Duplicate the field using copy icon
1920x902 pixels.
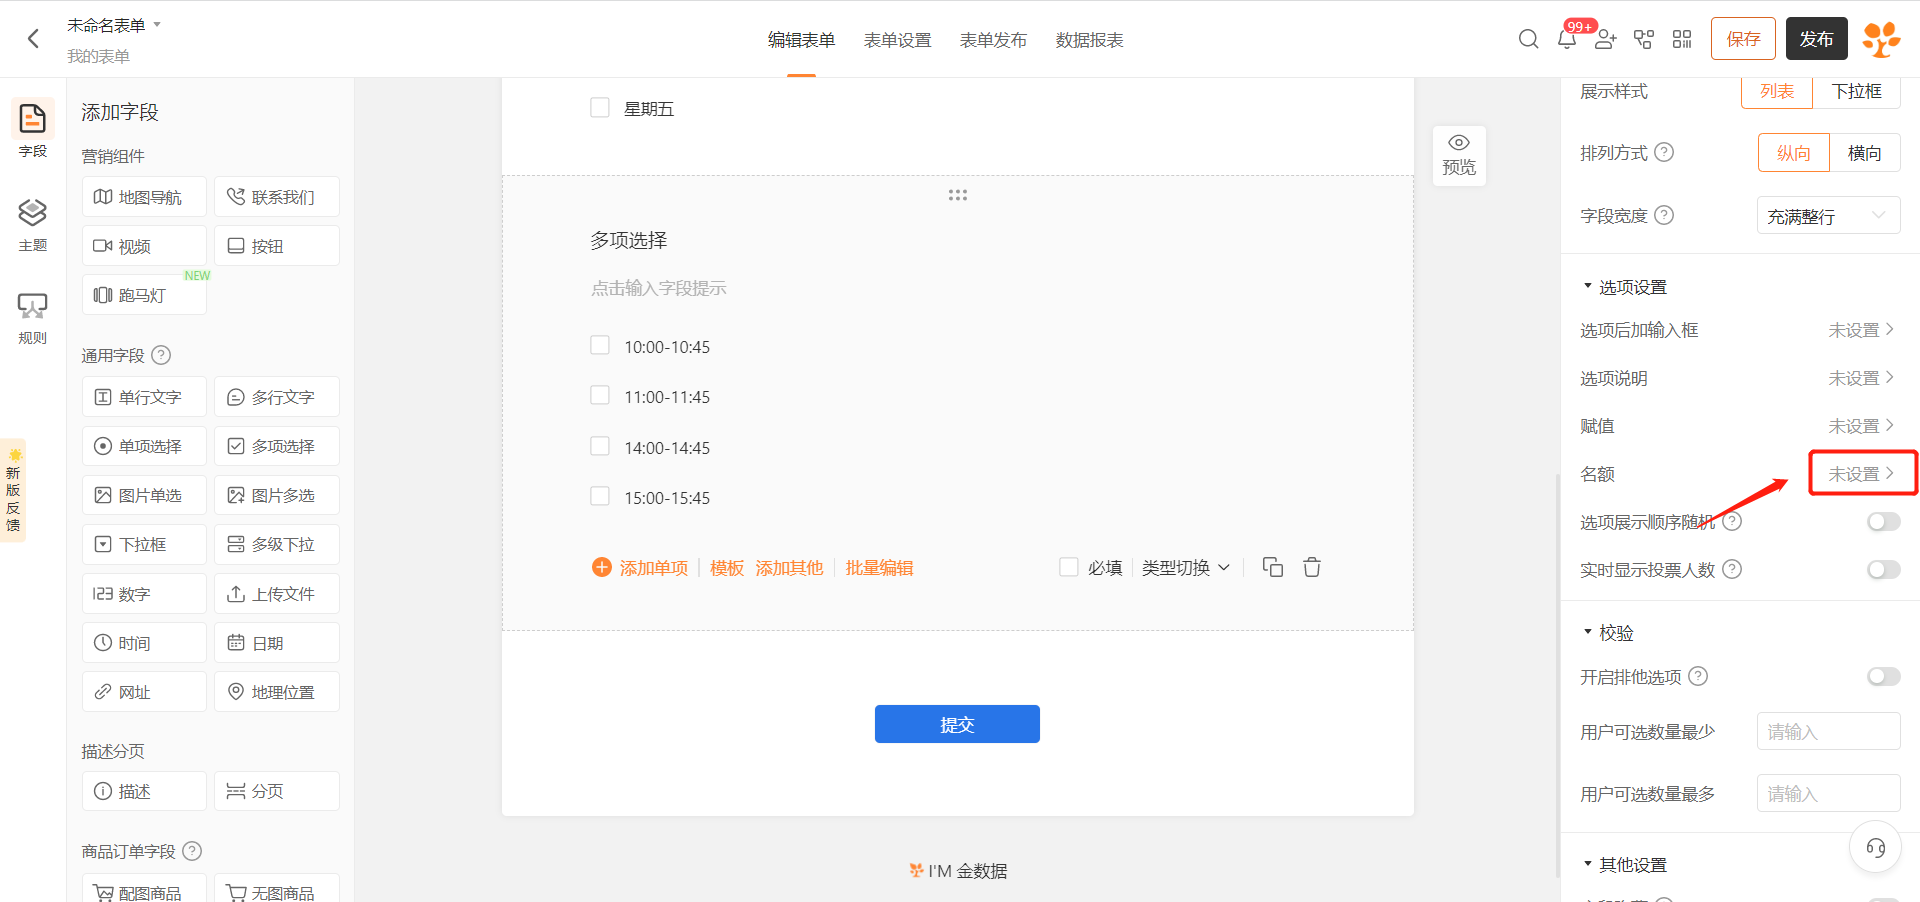point(1272,567)
